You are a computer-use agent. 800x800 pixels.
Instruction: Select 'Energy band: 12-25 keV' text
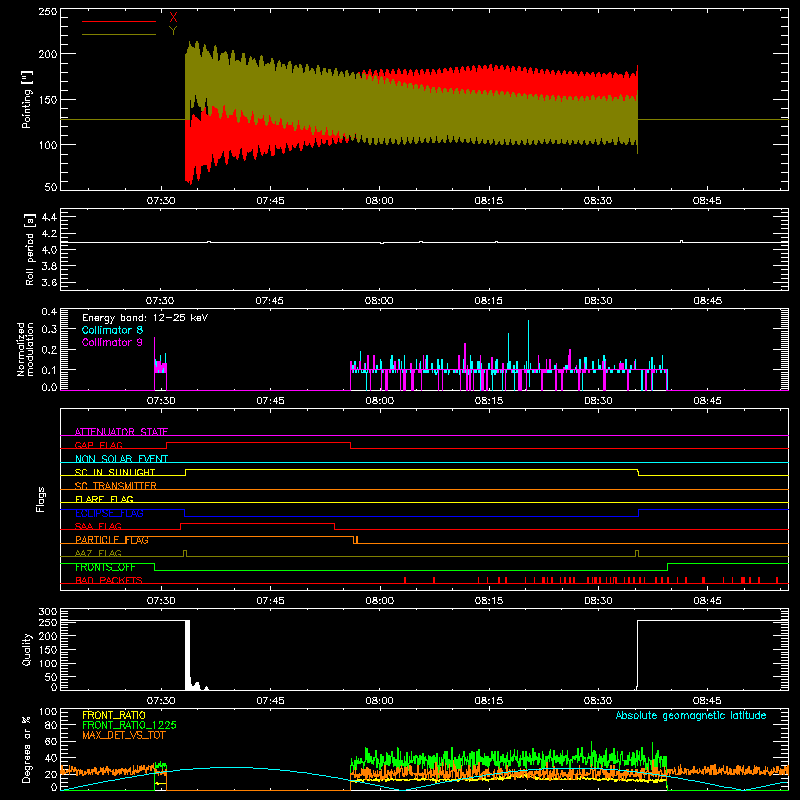pyautogui.click(x=145, y=318)
